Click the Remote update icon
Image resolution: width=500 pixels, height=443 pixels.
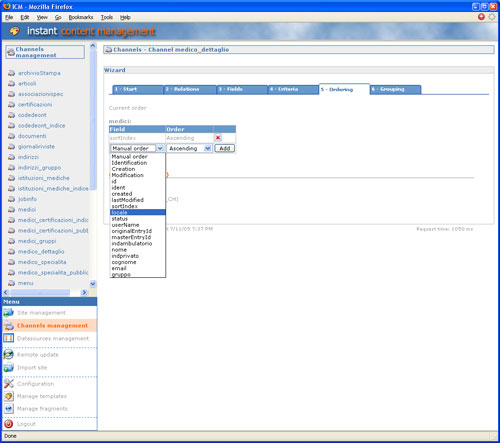(9, 355)
